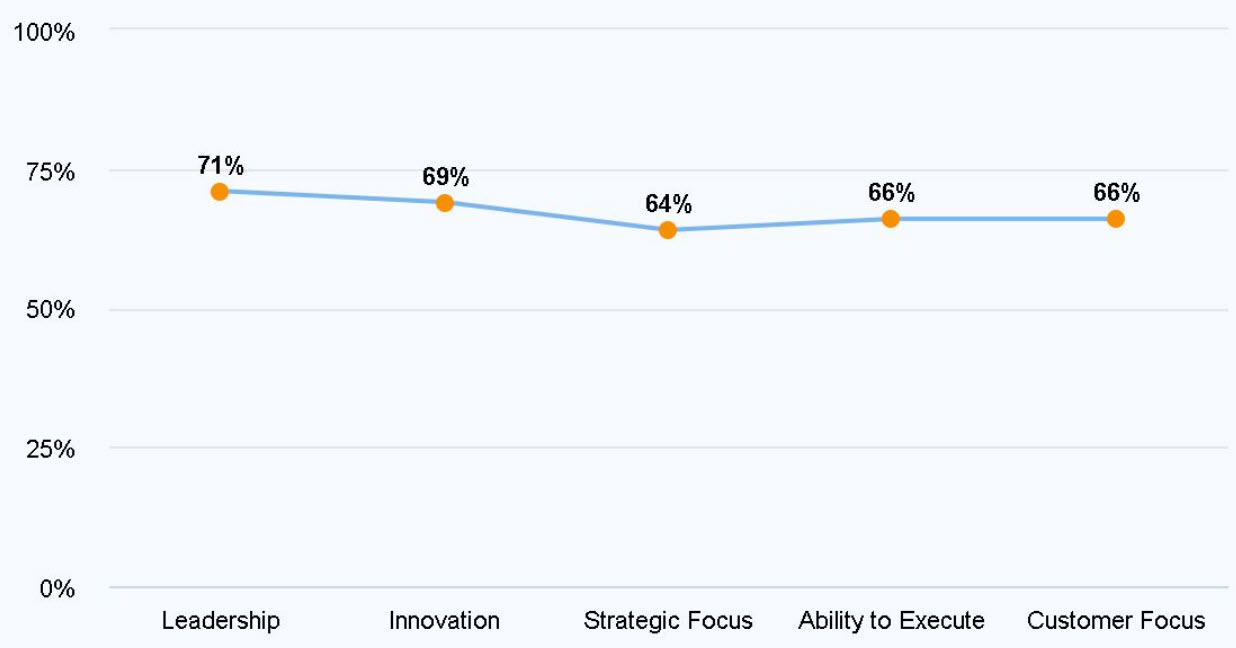Viewport: 1236px width, 648px height.
Task: Select the 66% label above Customer Focus
Action: 1116,194
